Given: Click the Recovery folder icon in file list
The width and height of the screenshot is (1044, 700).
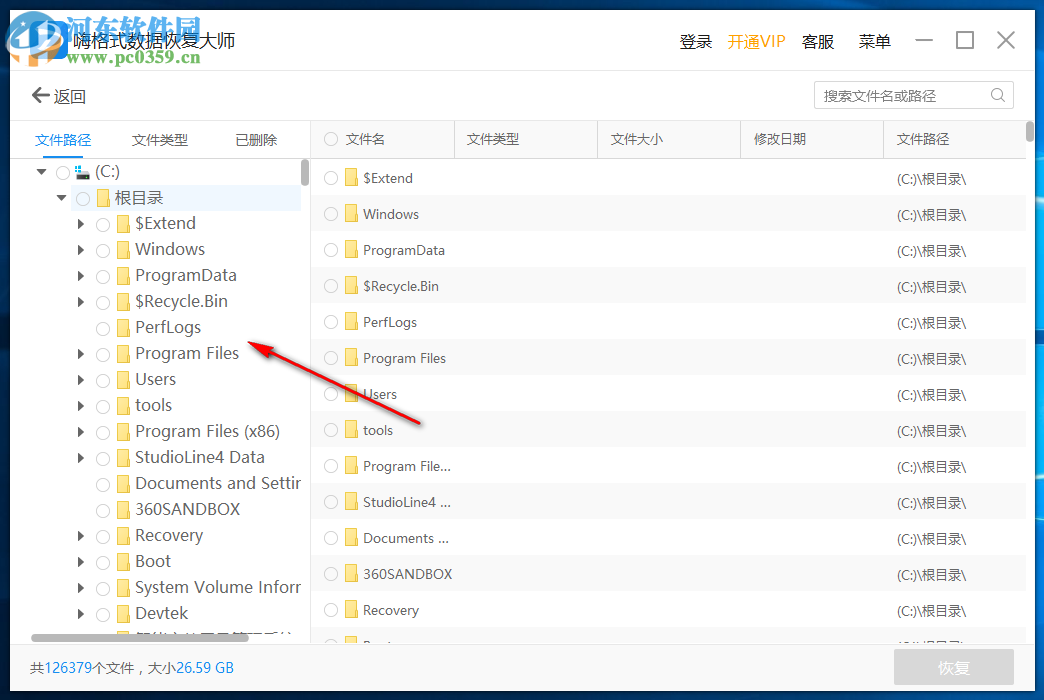Looking at the screenshot, I should (x=352, y=609).
